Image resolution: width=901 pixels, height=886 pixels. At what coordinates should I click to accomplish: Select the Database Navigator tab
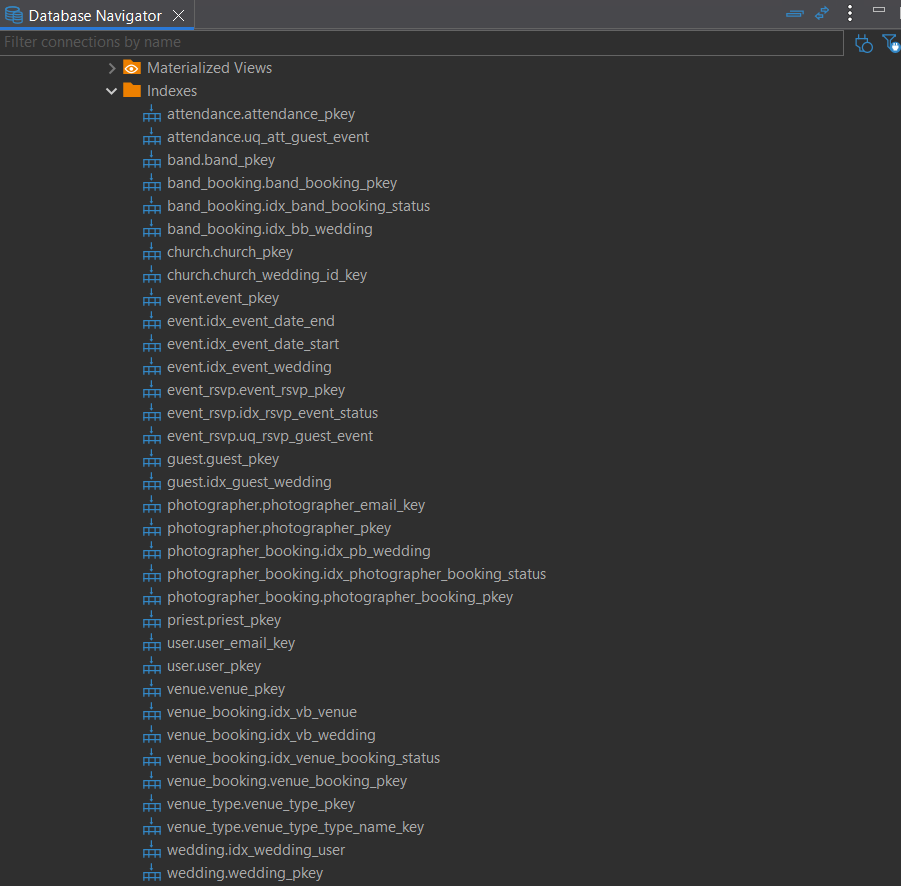tap(94, 16)
